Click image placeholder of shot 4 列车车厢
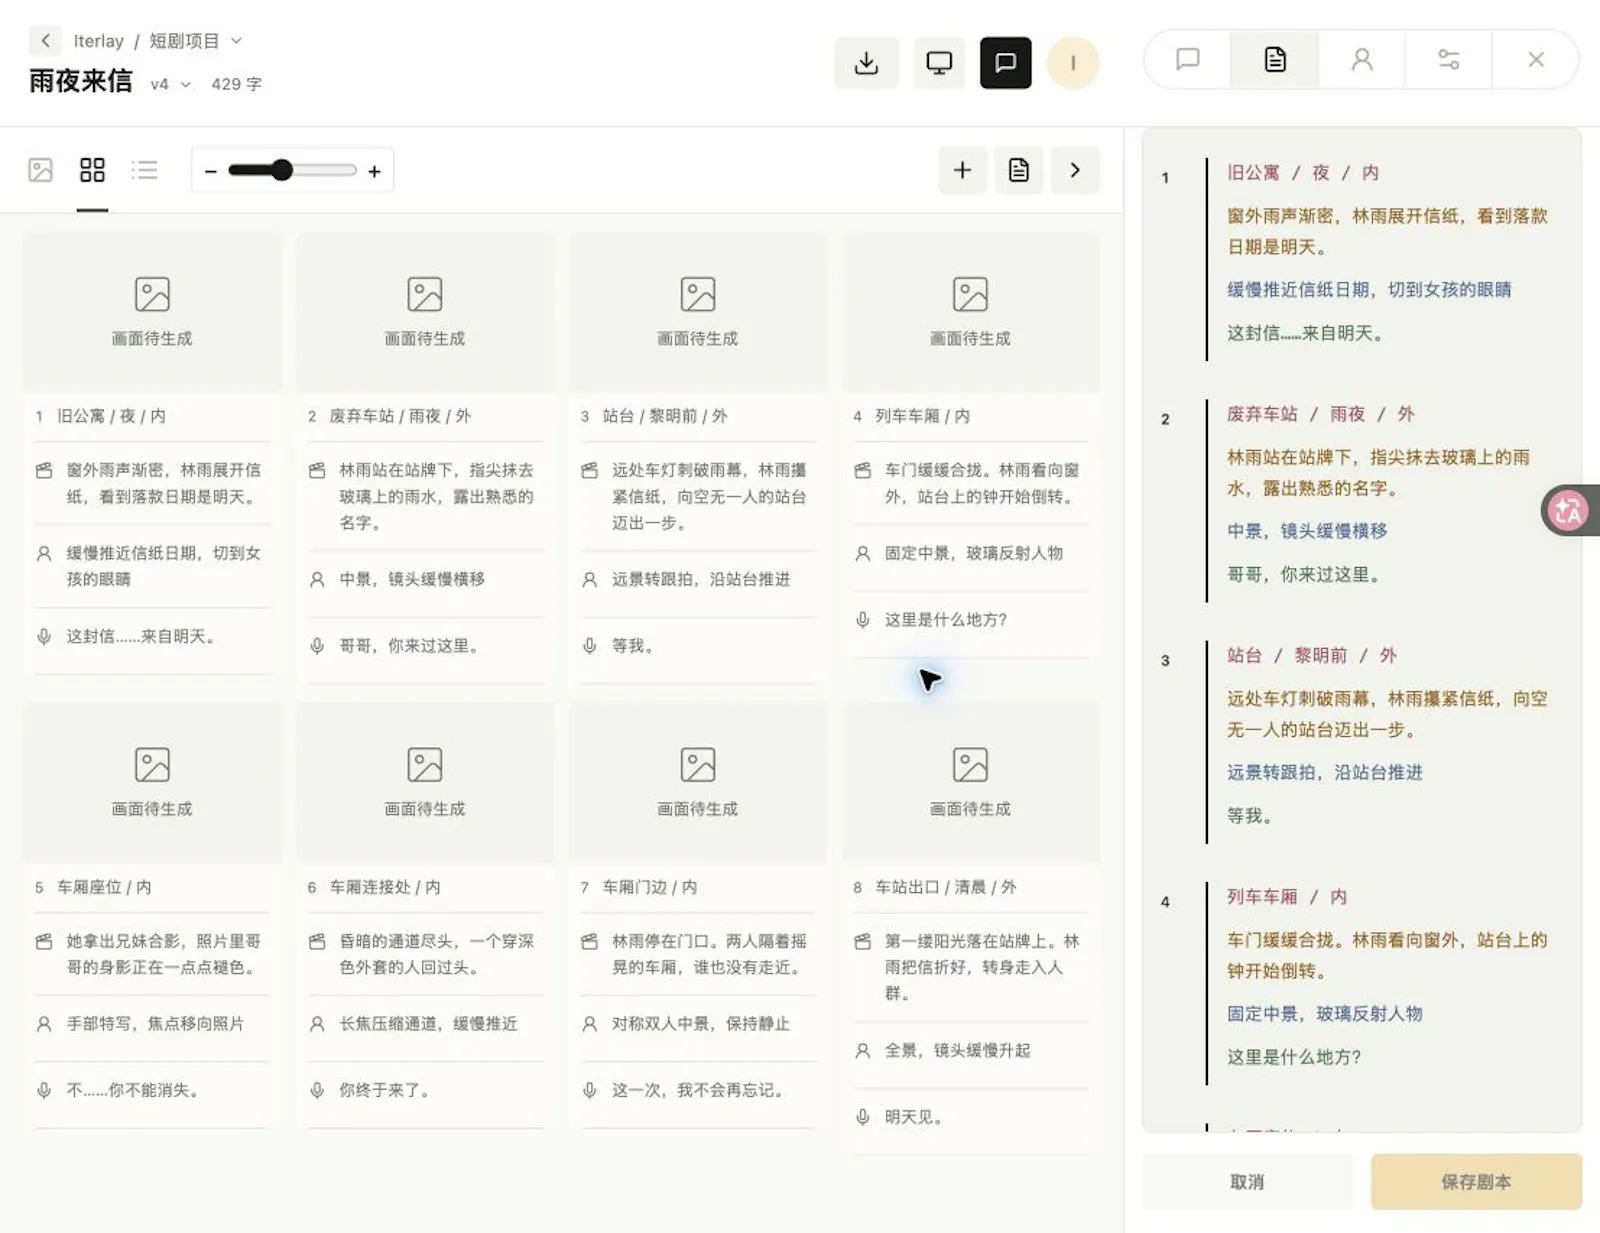1600x1233 pixels. click(970, 312)
